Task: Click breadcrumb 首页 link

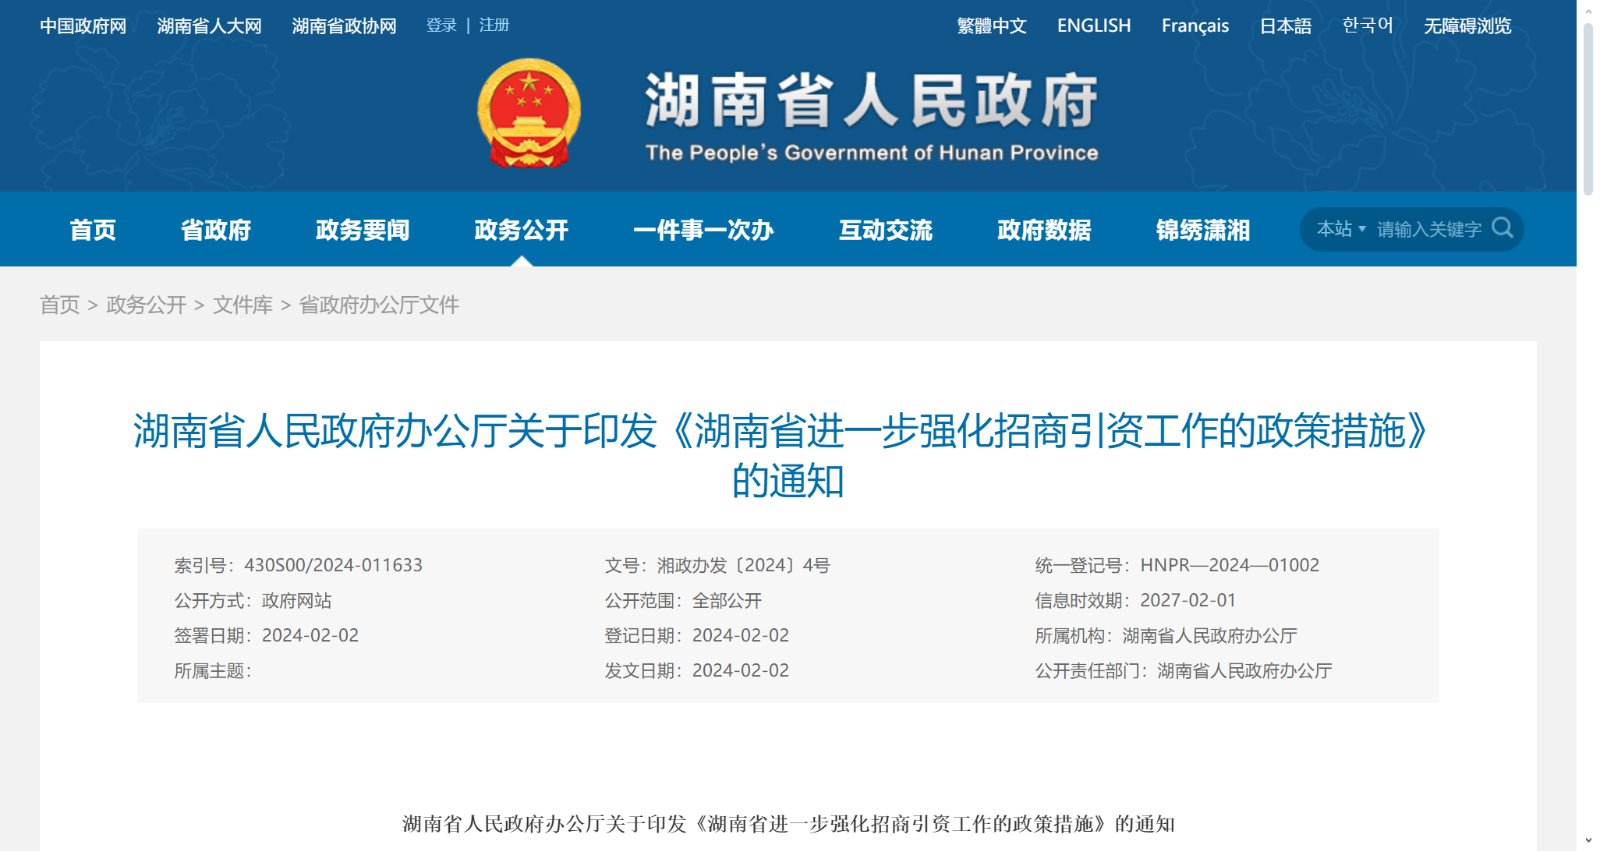Action: (60, 305)
